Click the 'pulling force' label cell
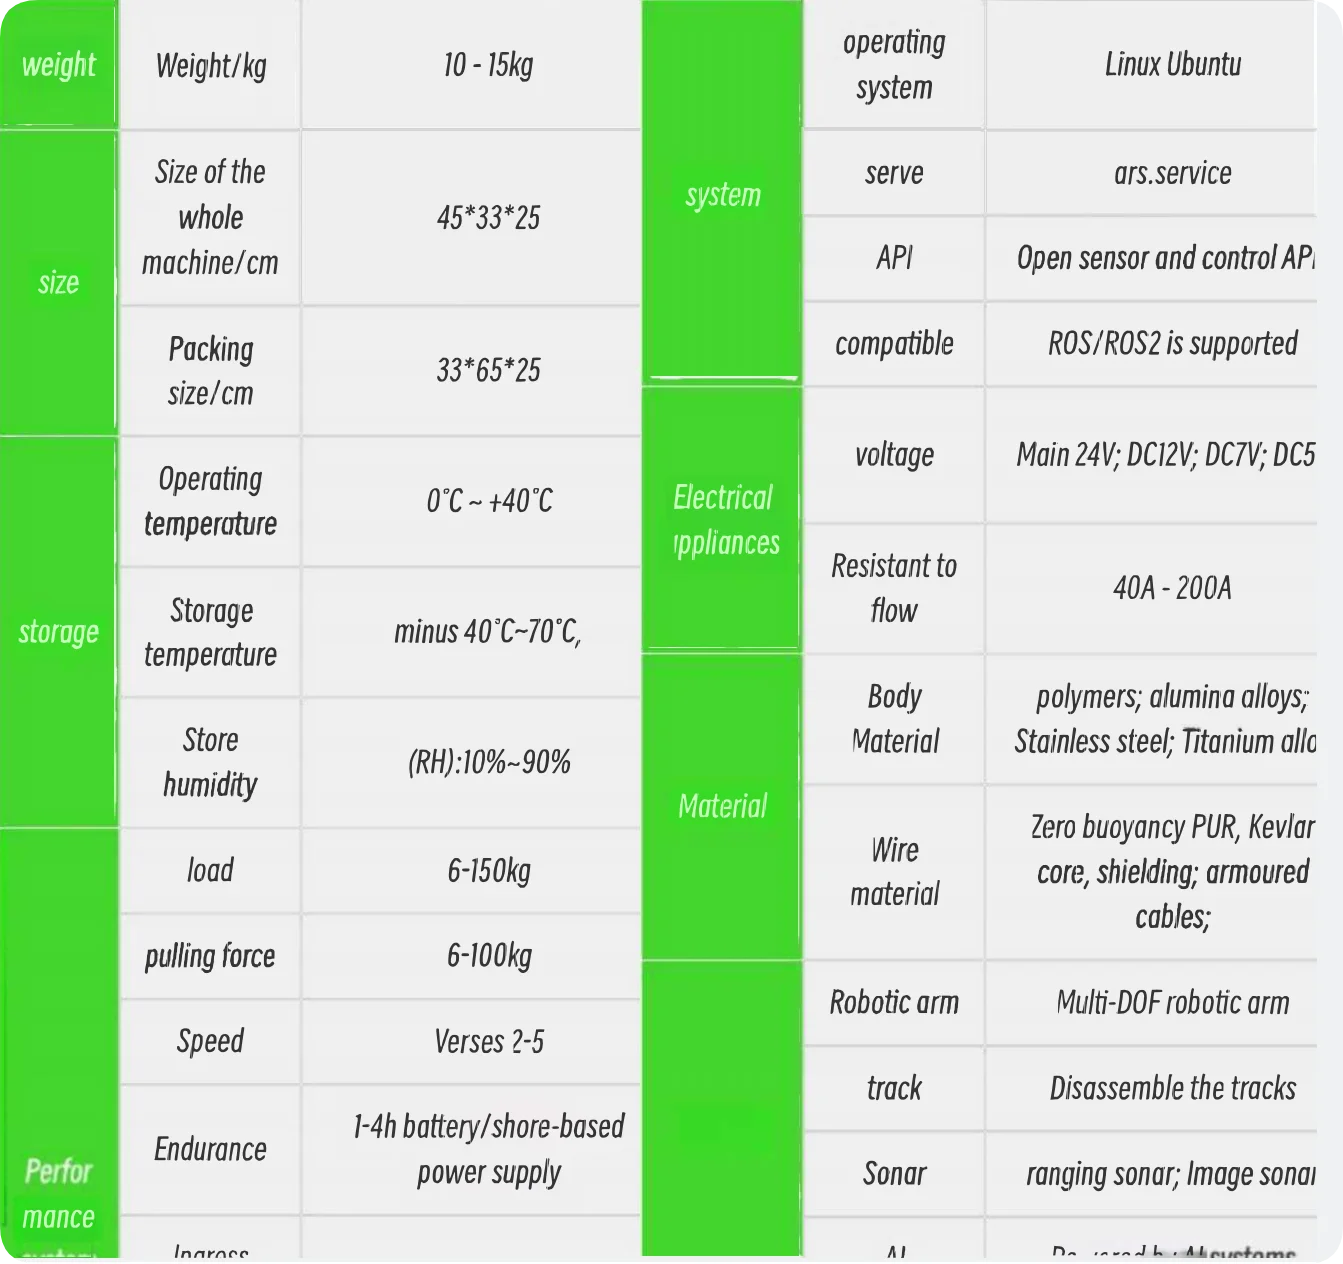 pos(210,956)
